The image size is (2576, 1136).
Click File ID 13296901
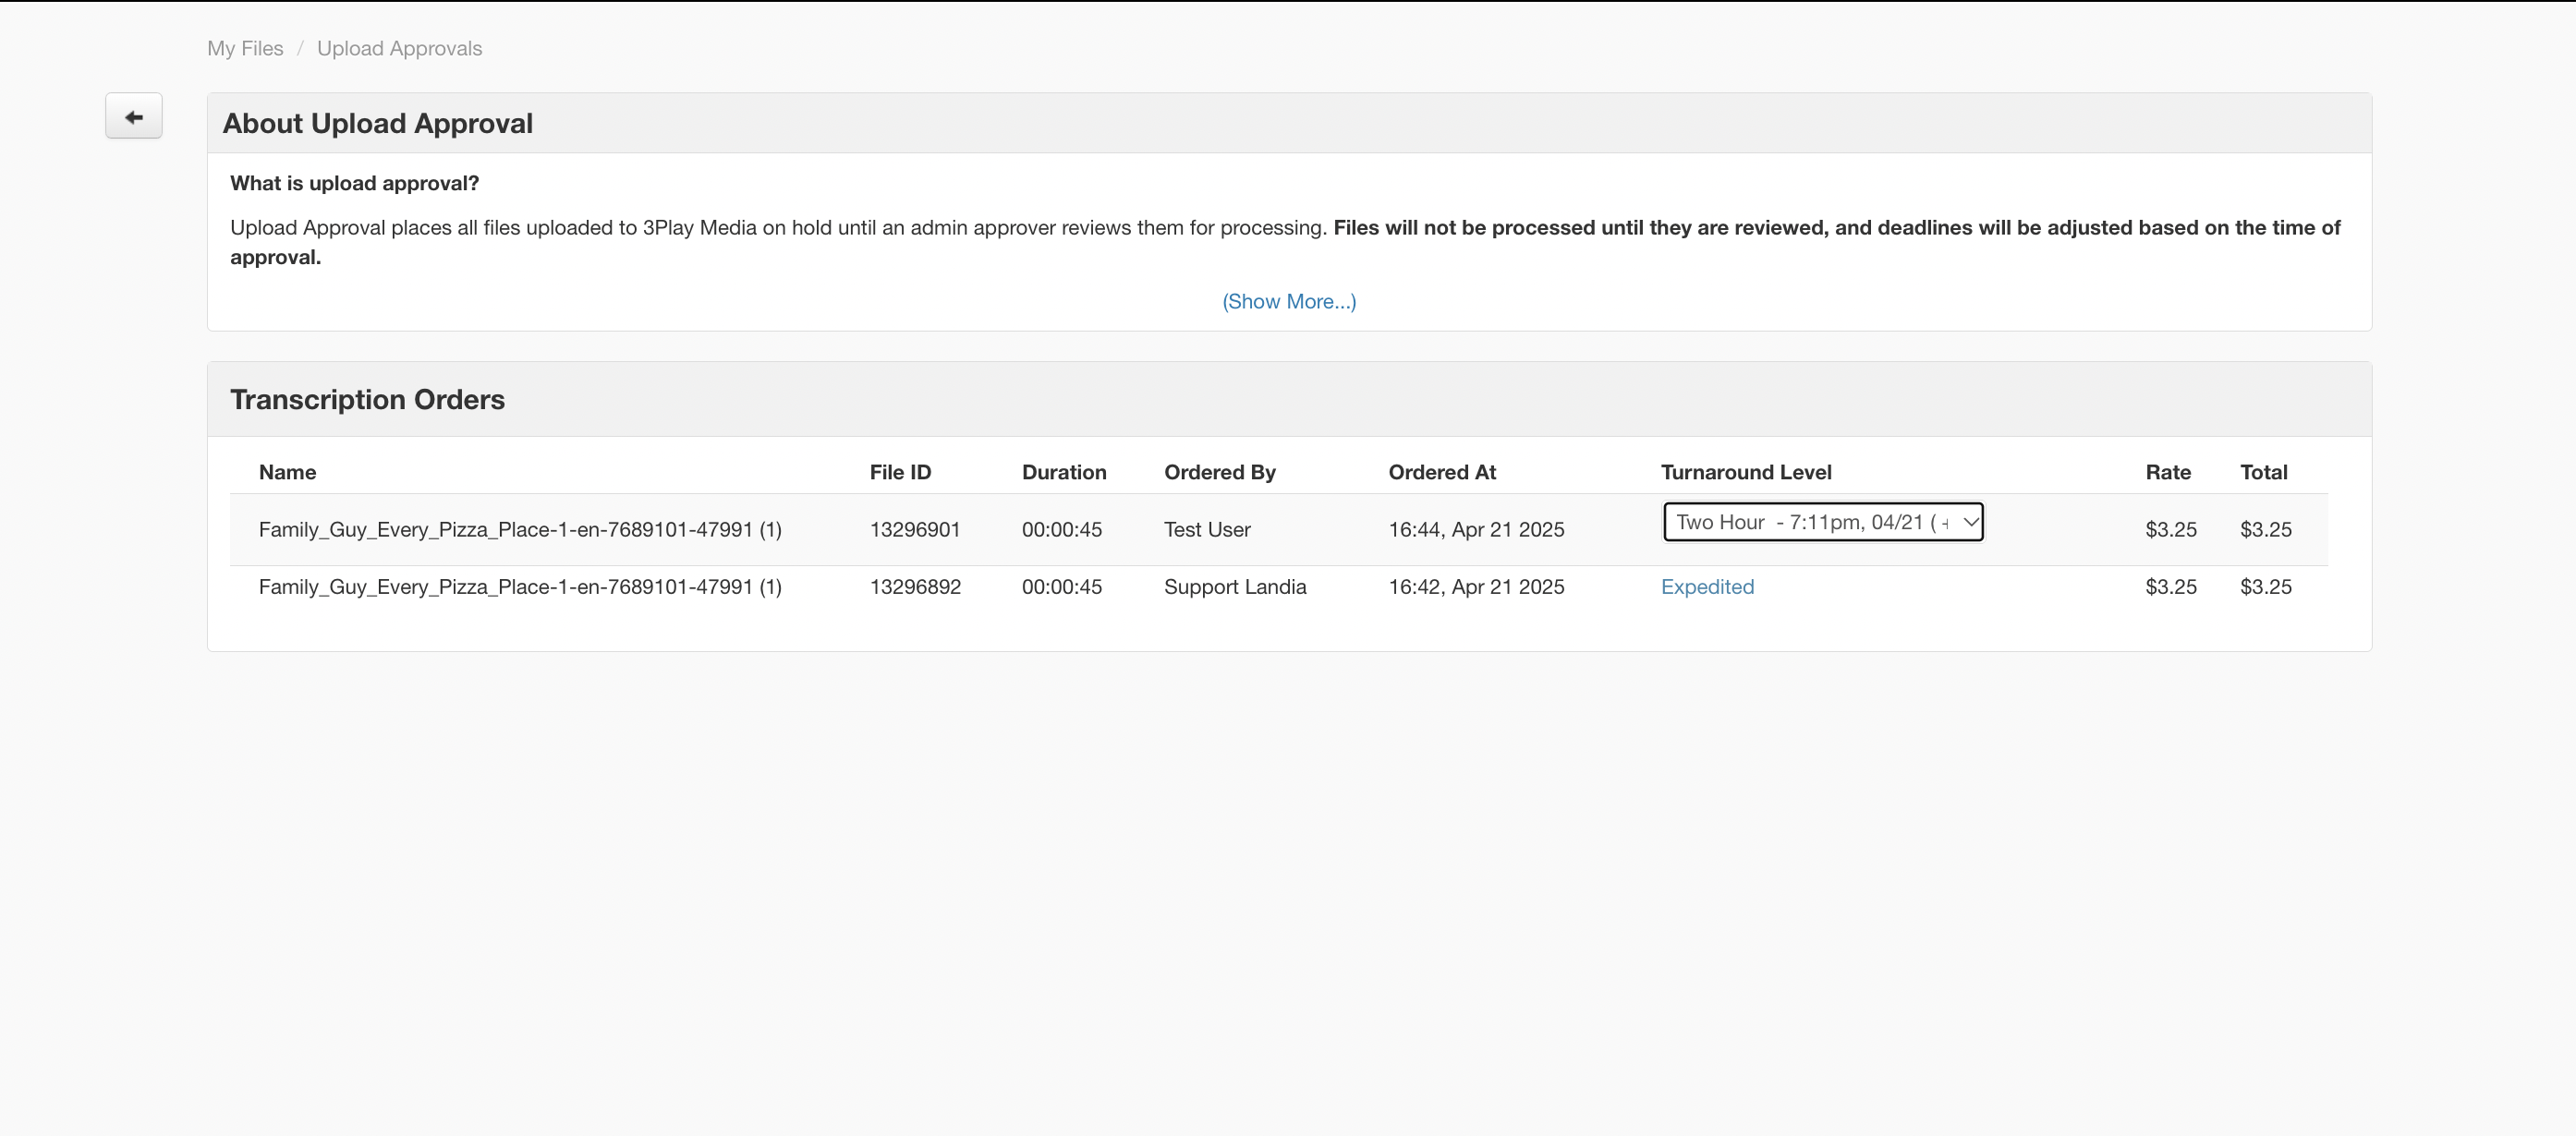(x=915, y=530)
